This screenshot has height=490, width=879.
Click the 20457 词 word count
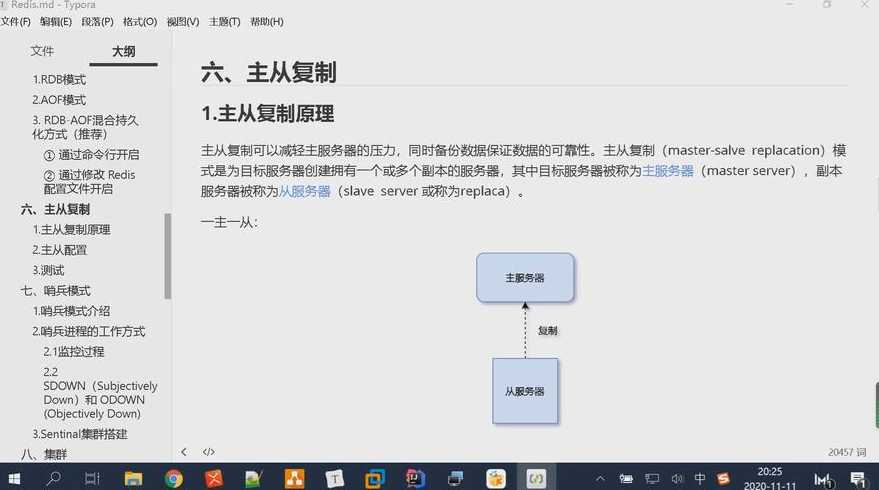coord(847,452)
